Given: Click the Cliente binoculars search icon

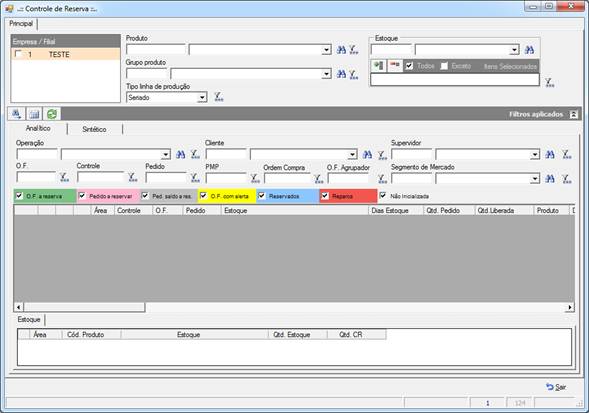Looking at the screenshot, I should tap(367, 154).
